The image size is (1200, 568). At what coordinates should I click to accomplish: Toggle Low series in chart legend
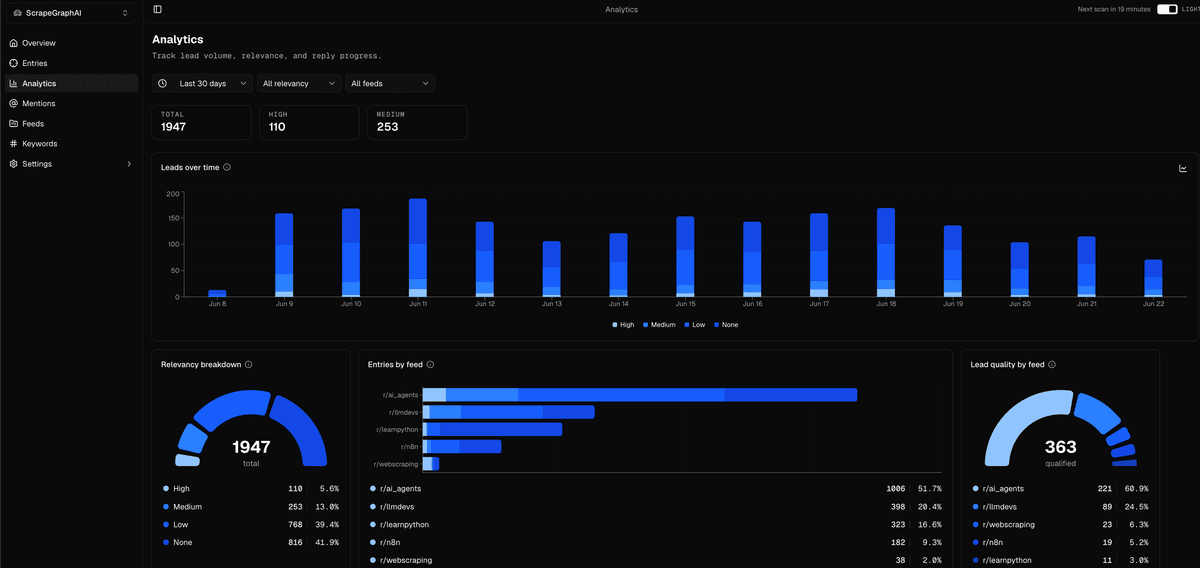point(697,325)
